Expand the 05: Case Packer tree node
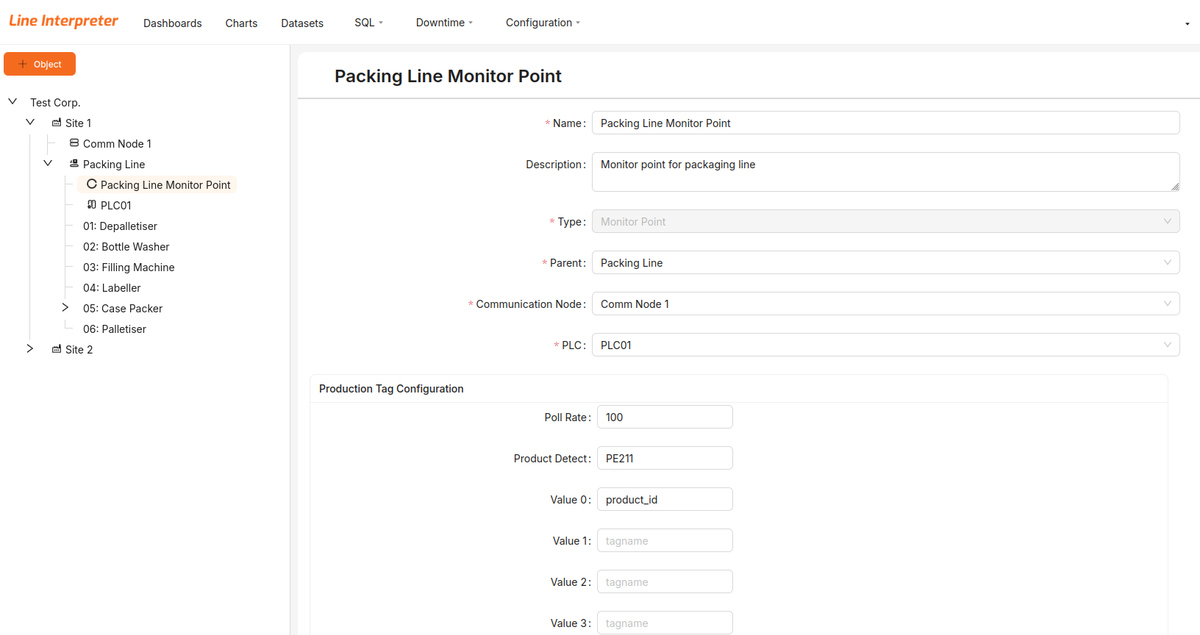This screenshot has height=635, width=1200. click(64, 308)
